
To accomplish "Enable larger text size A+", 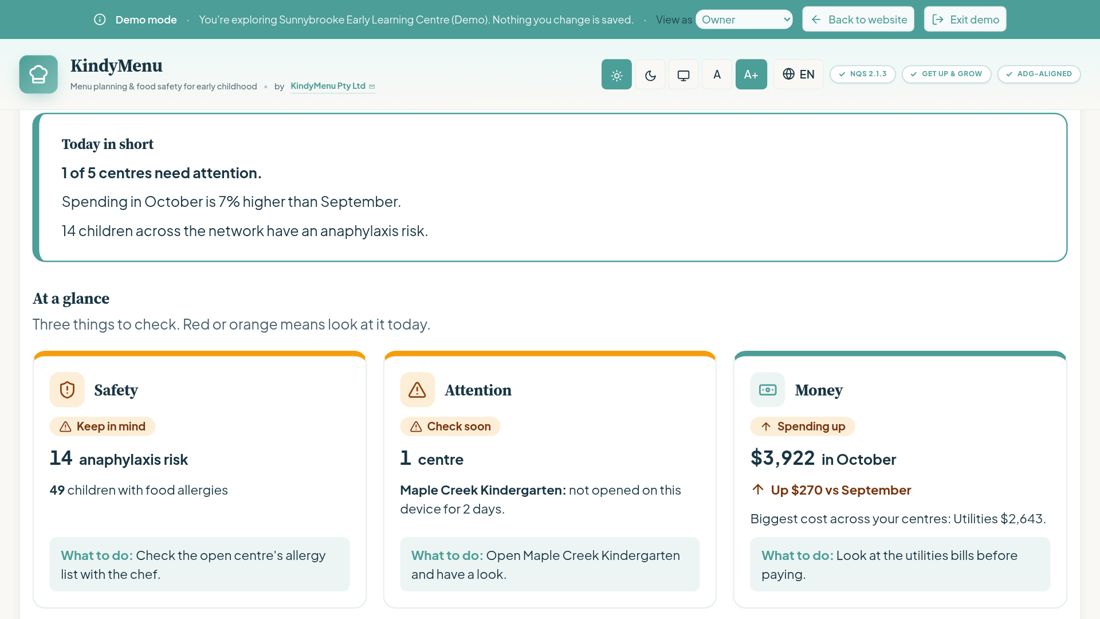I will (x=751, y=74).
